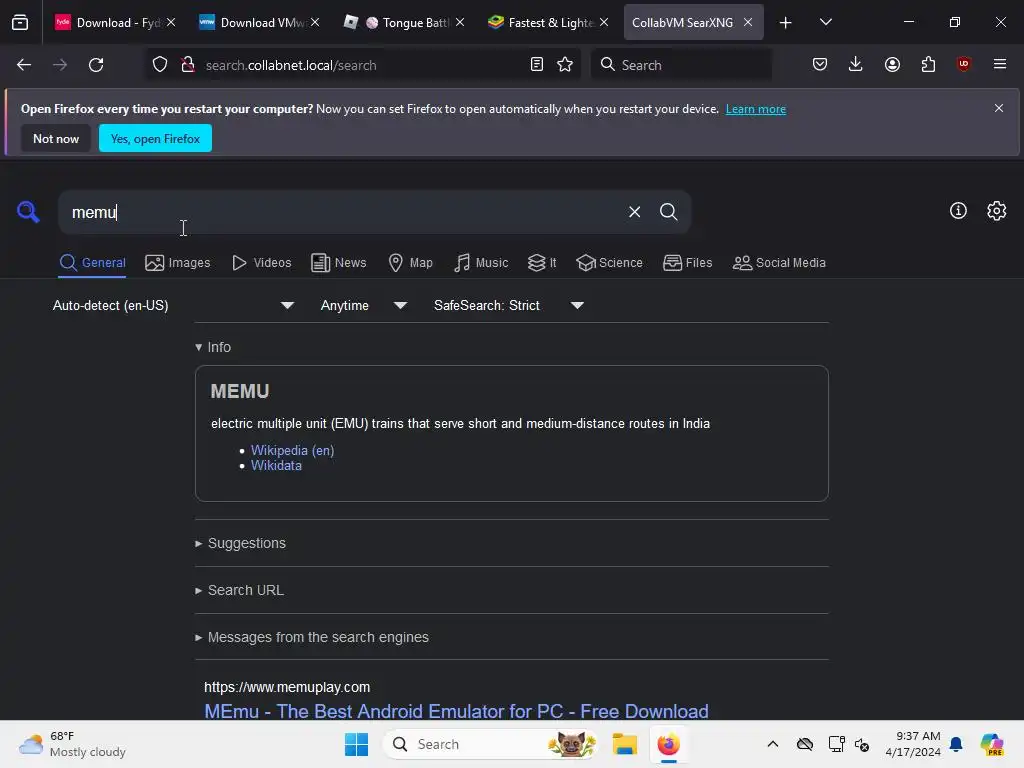Go to SearXNG home logo
1024x768 pixels.
(28, 212)
